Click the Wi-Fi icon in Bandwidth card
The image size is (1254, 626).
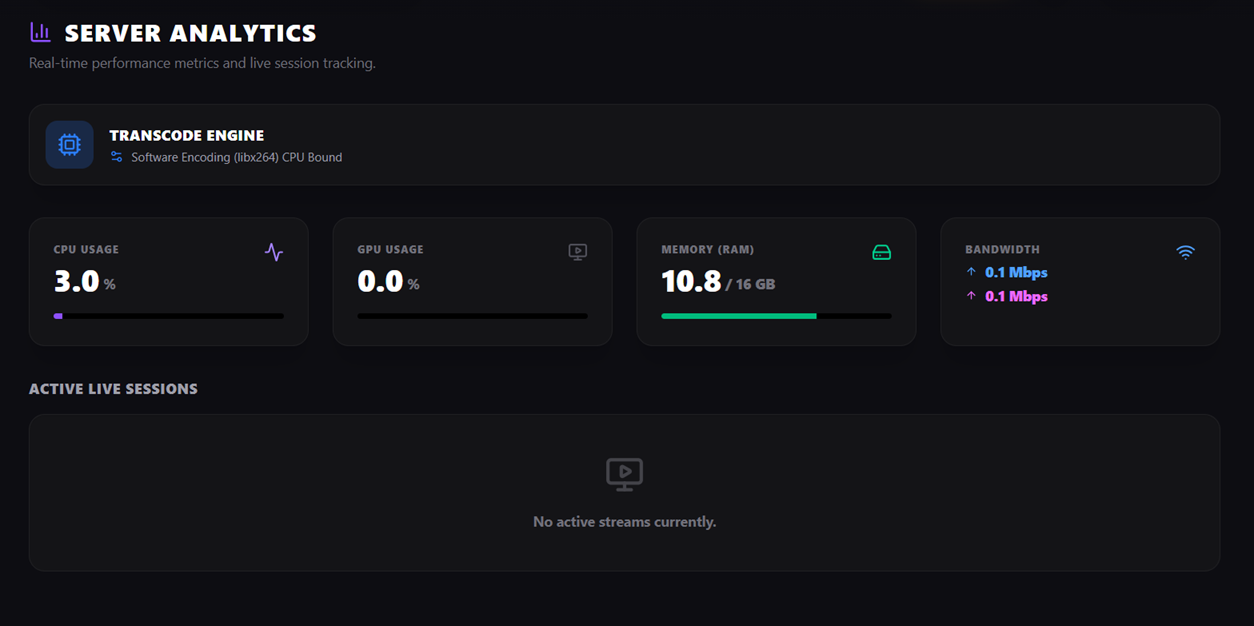tap(1186, 252)
